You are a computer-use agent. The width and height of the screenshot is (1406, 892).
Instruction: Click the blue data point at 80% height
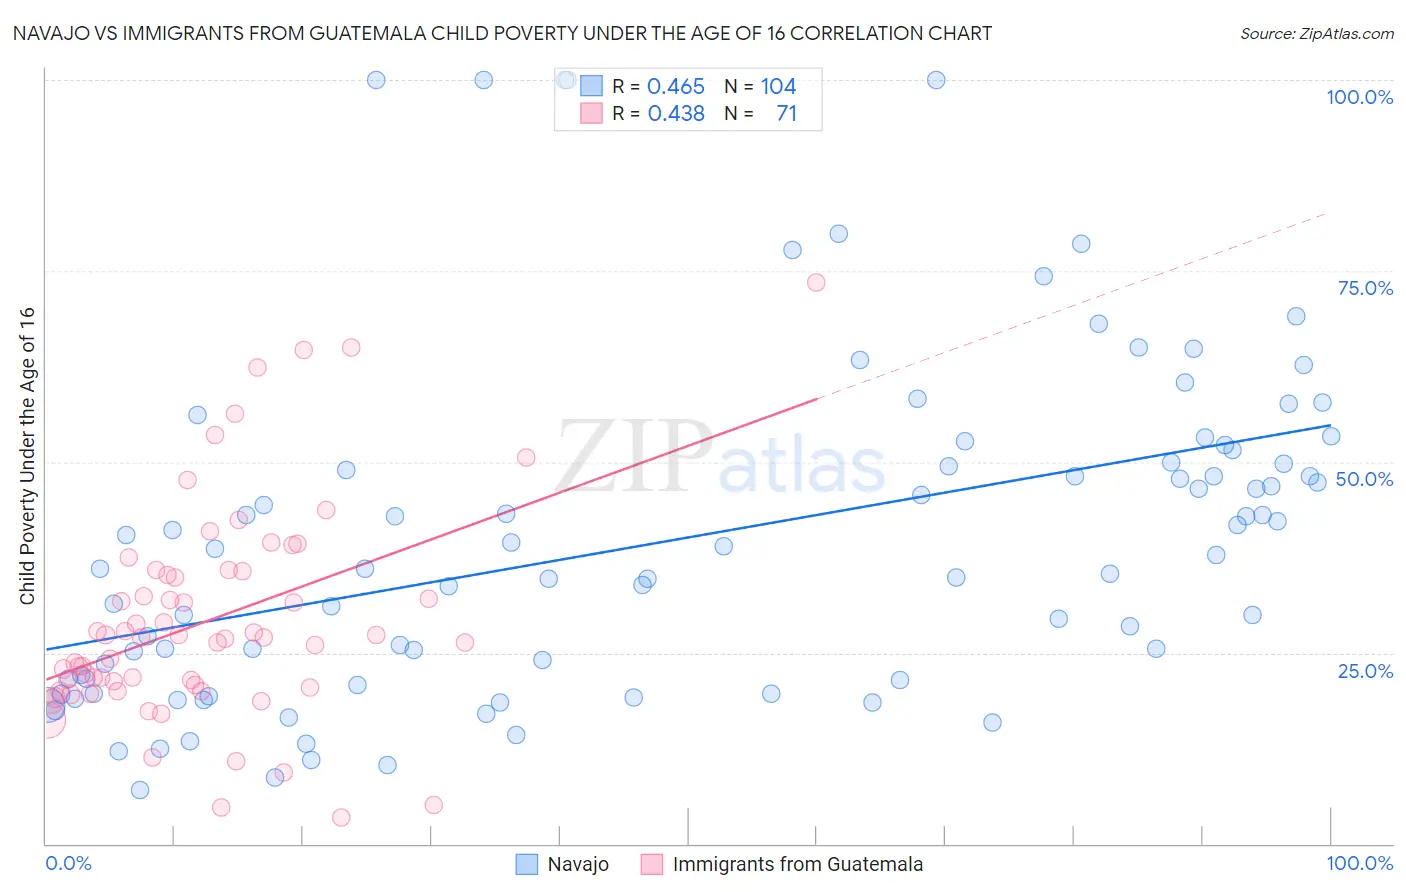click(839, 234)
